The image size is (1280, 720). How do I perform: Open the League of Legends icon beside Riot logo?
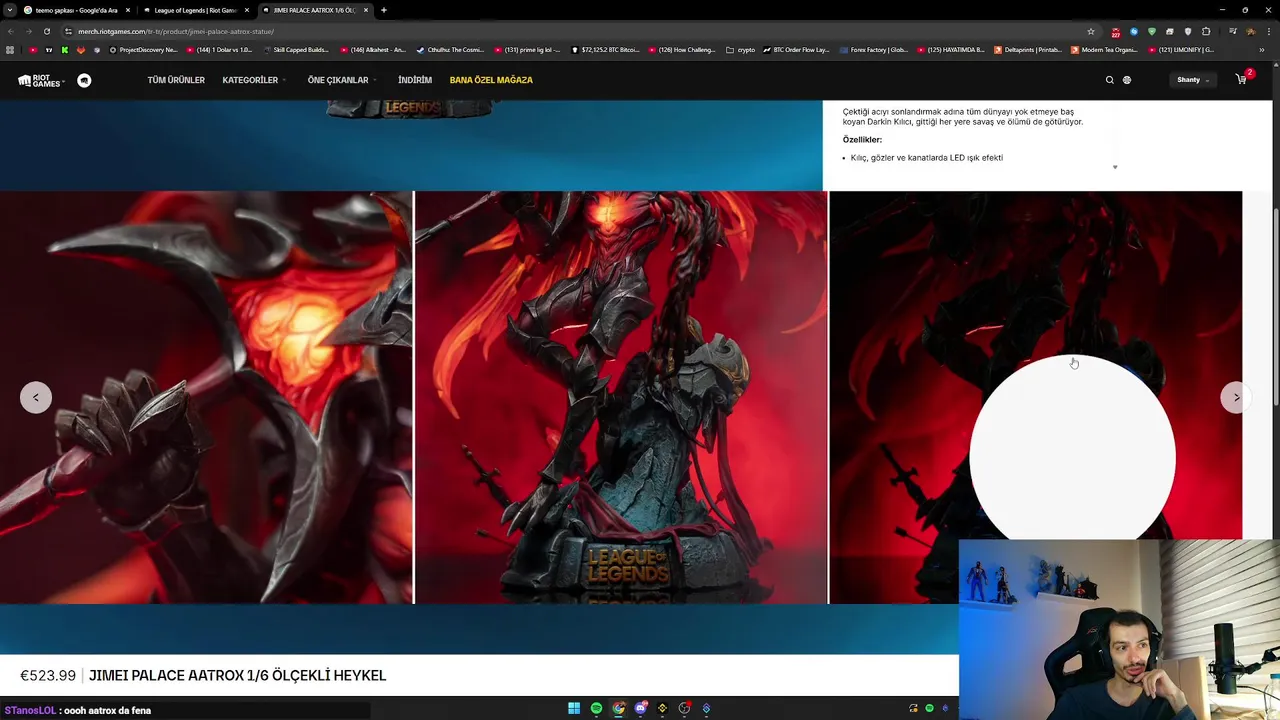pos(84,80)
